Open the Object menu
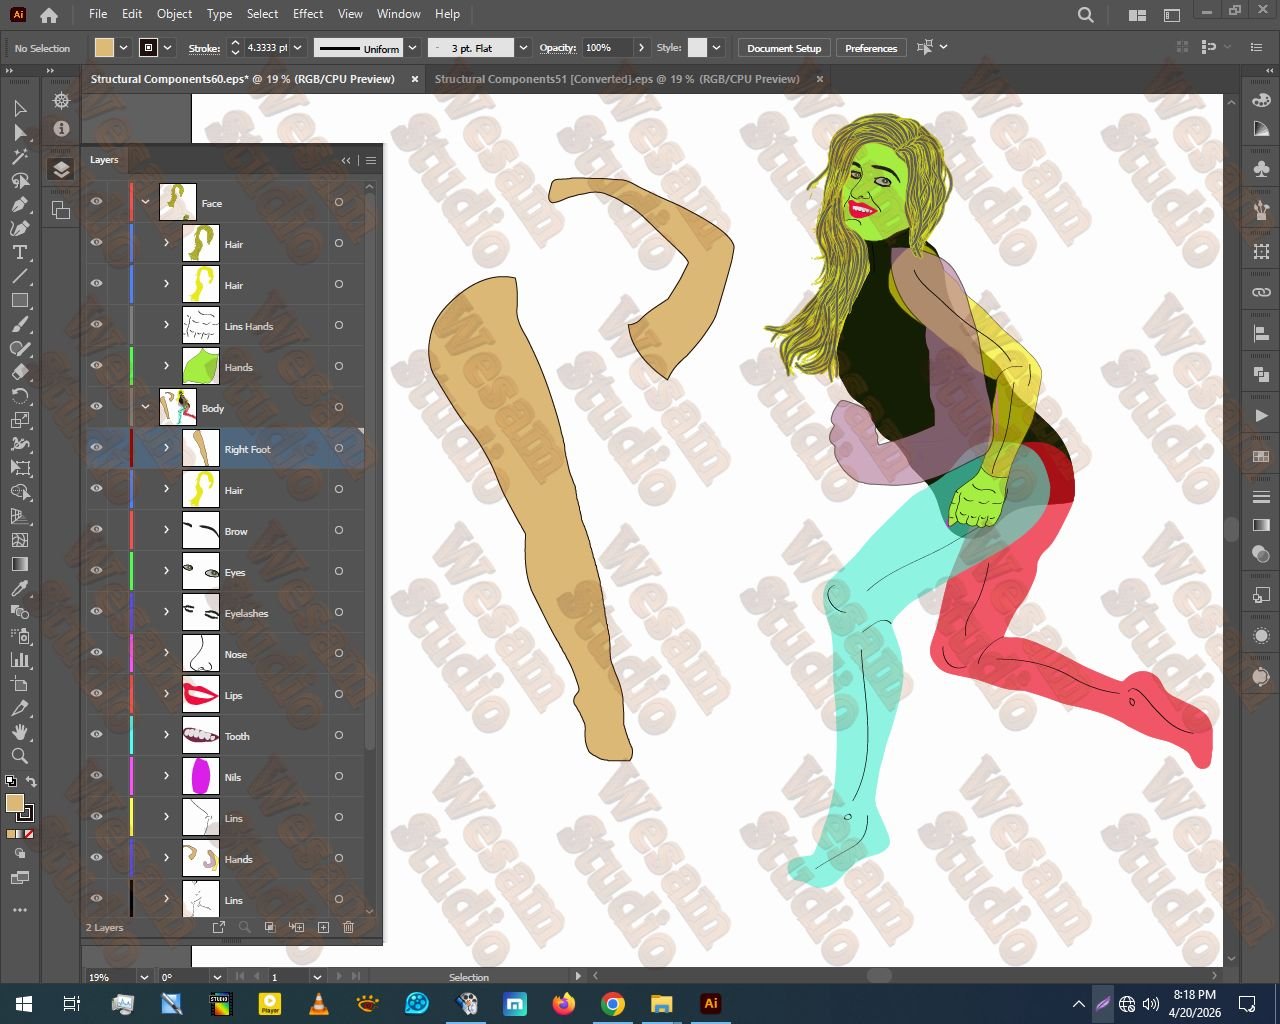The image size is (1280, 1024). pyautogui.click(x=175, y=14)
